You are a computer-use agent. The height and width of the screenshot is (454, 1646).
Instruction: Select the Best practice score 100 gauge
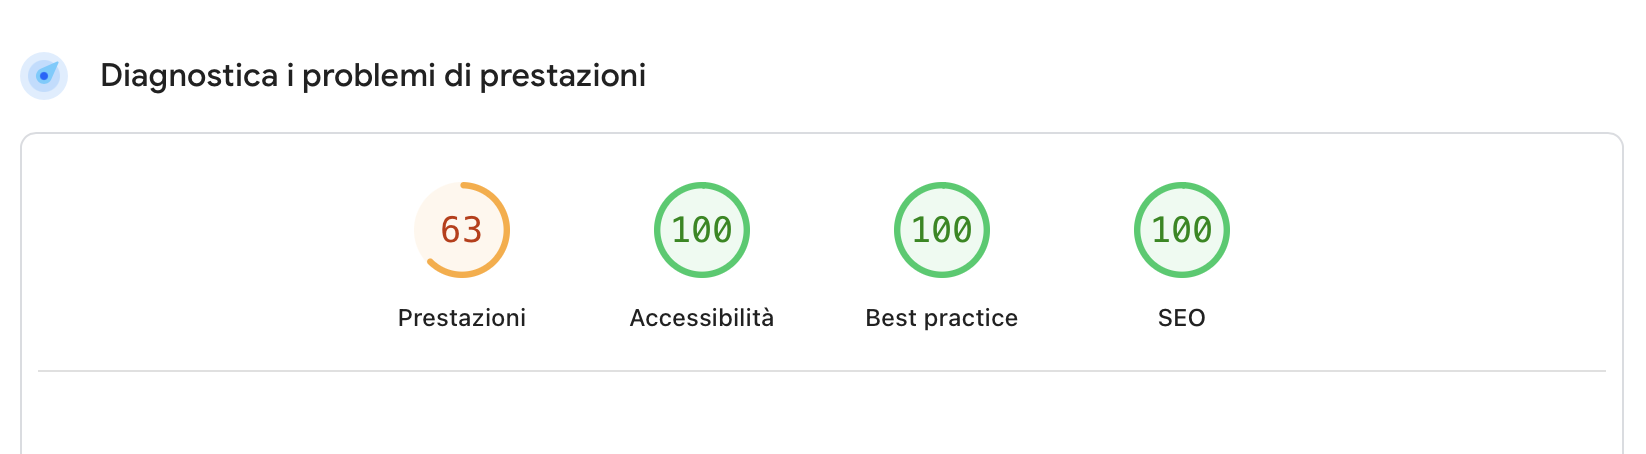942,230
